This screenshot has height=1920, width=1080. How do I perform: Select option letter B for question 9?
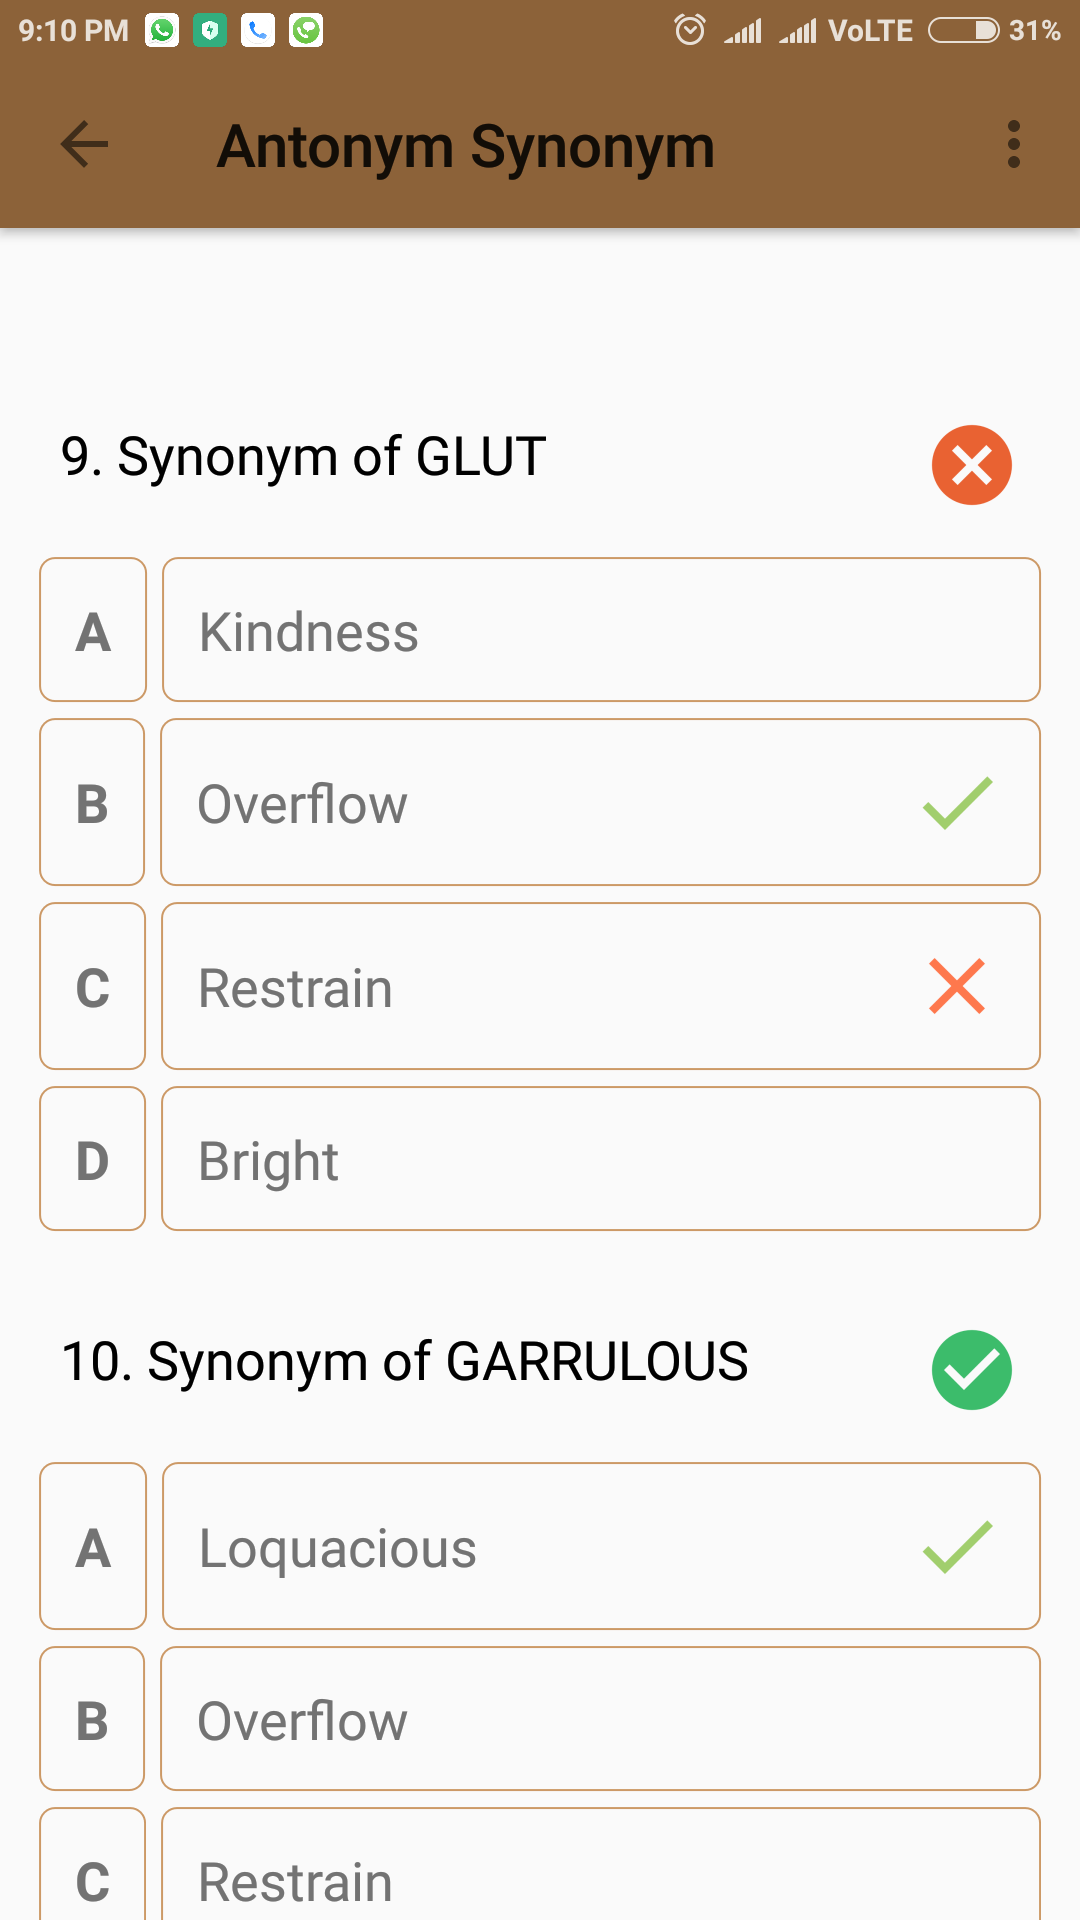pos(92,802)
